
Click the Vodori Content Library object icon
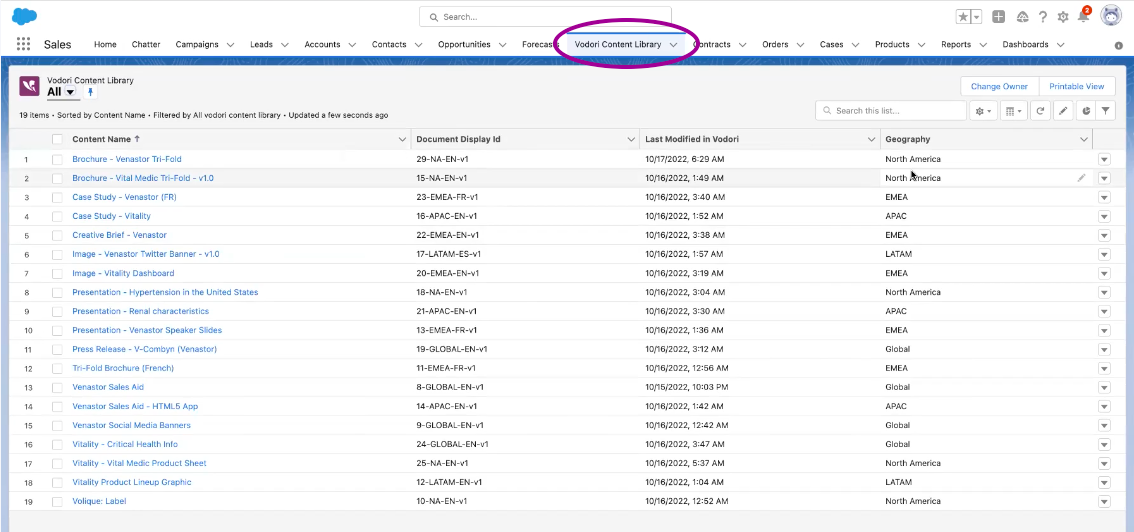pos(30,86)
